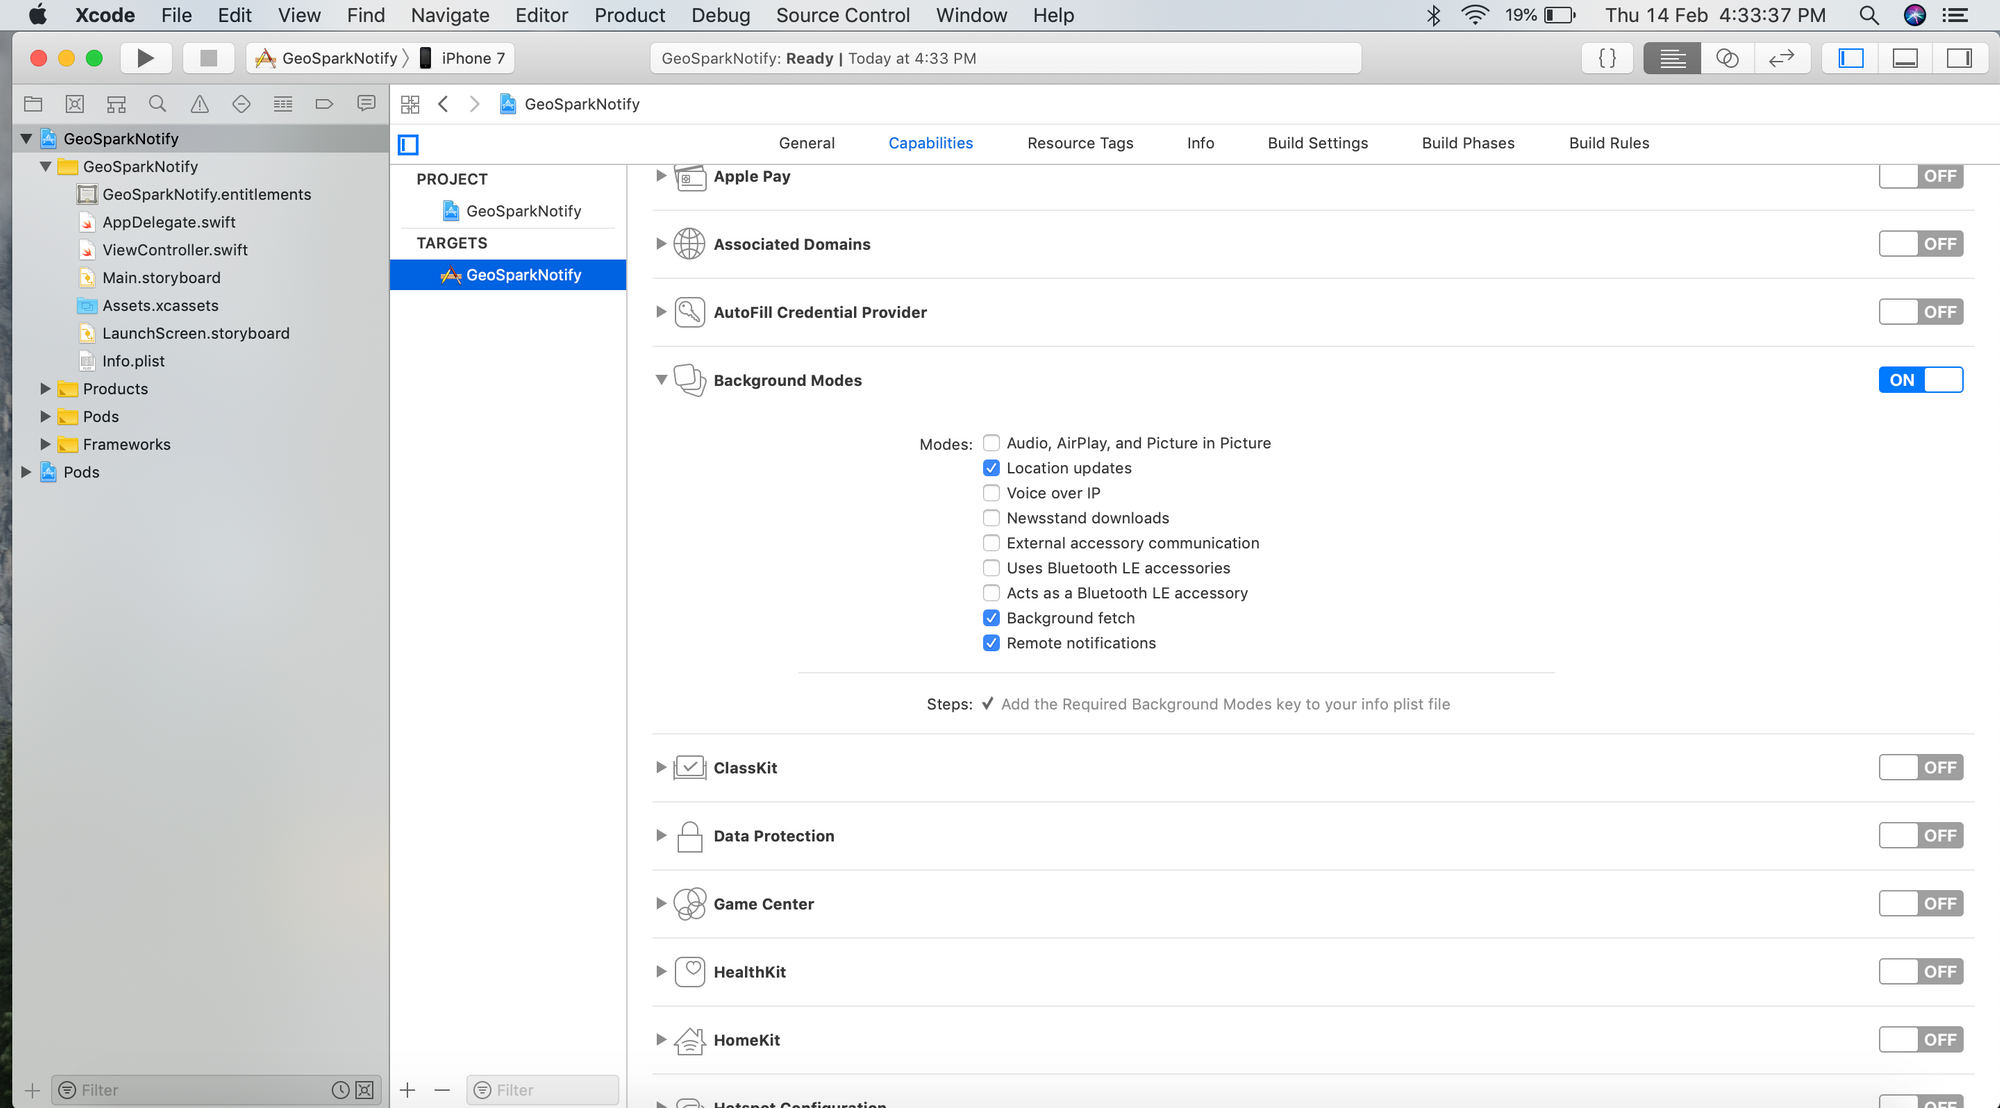2000x1108 pixels.
Task: Toggle the Inspectors pane visibility icon
Action: click(1959, 58)
